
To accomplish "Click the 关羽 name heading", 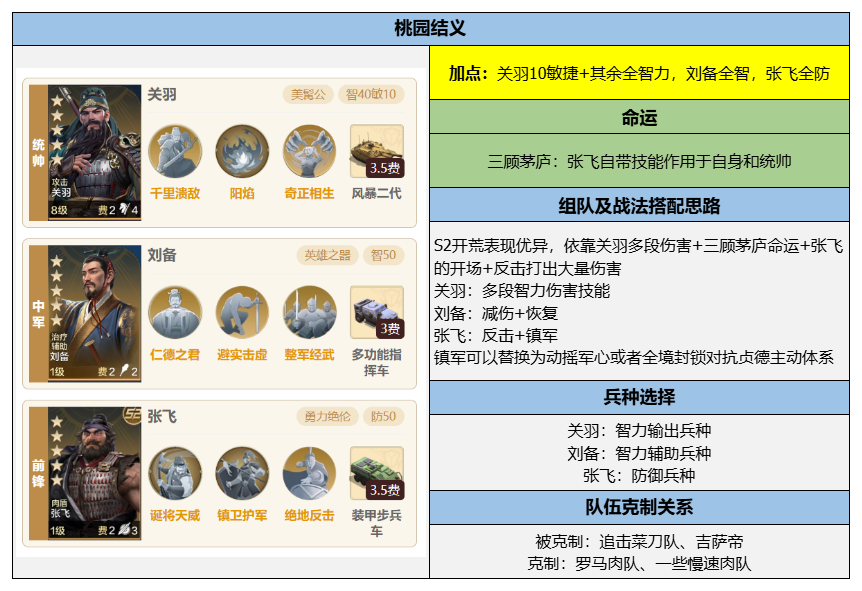I will [162, 95].
